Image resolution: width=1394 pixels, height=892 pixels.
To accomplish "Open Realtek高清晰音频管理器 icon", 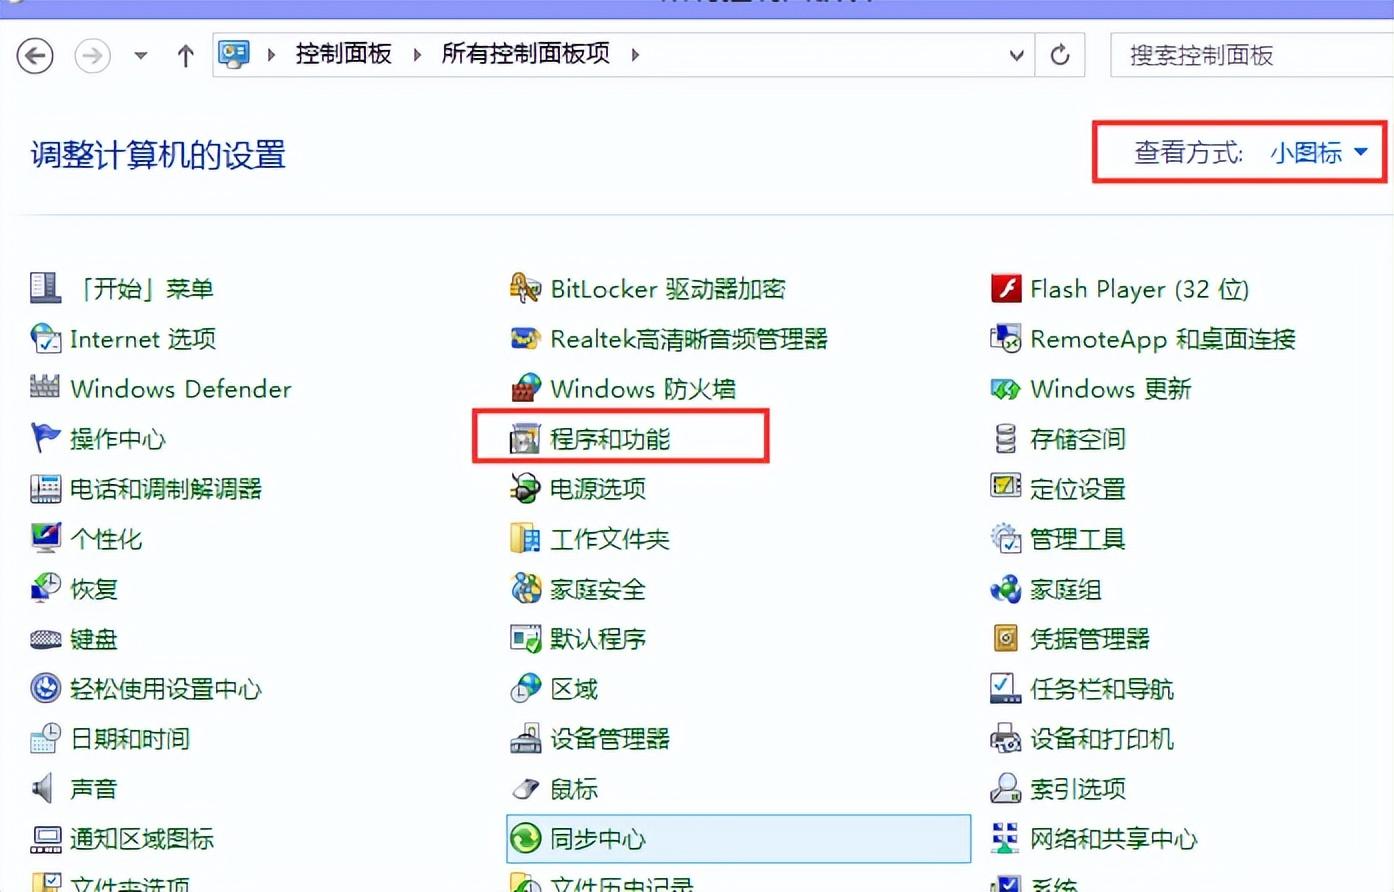I will 525,339.
